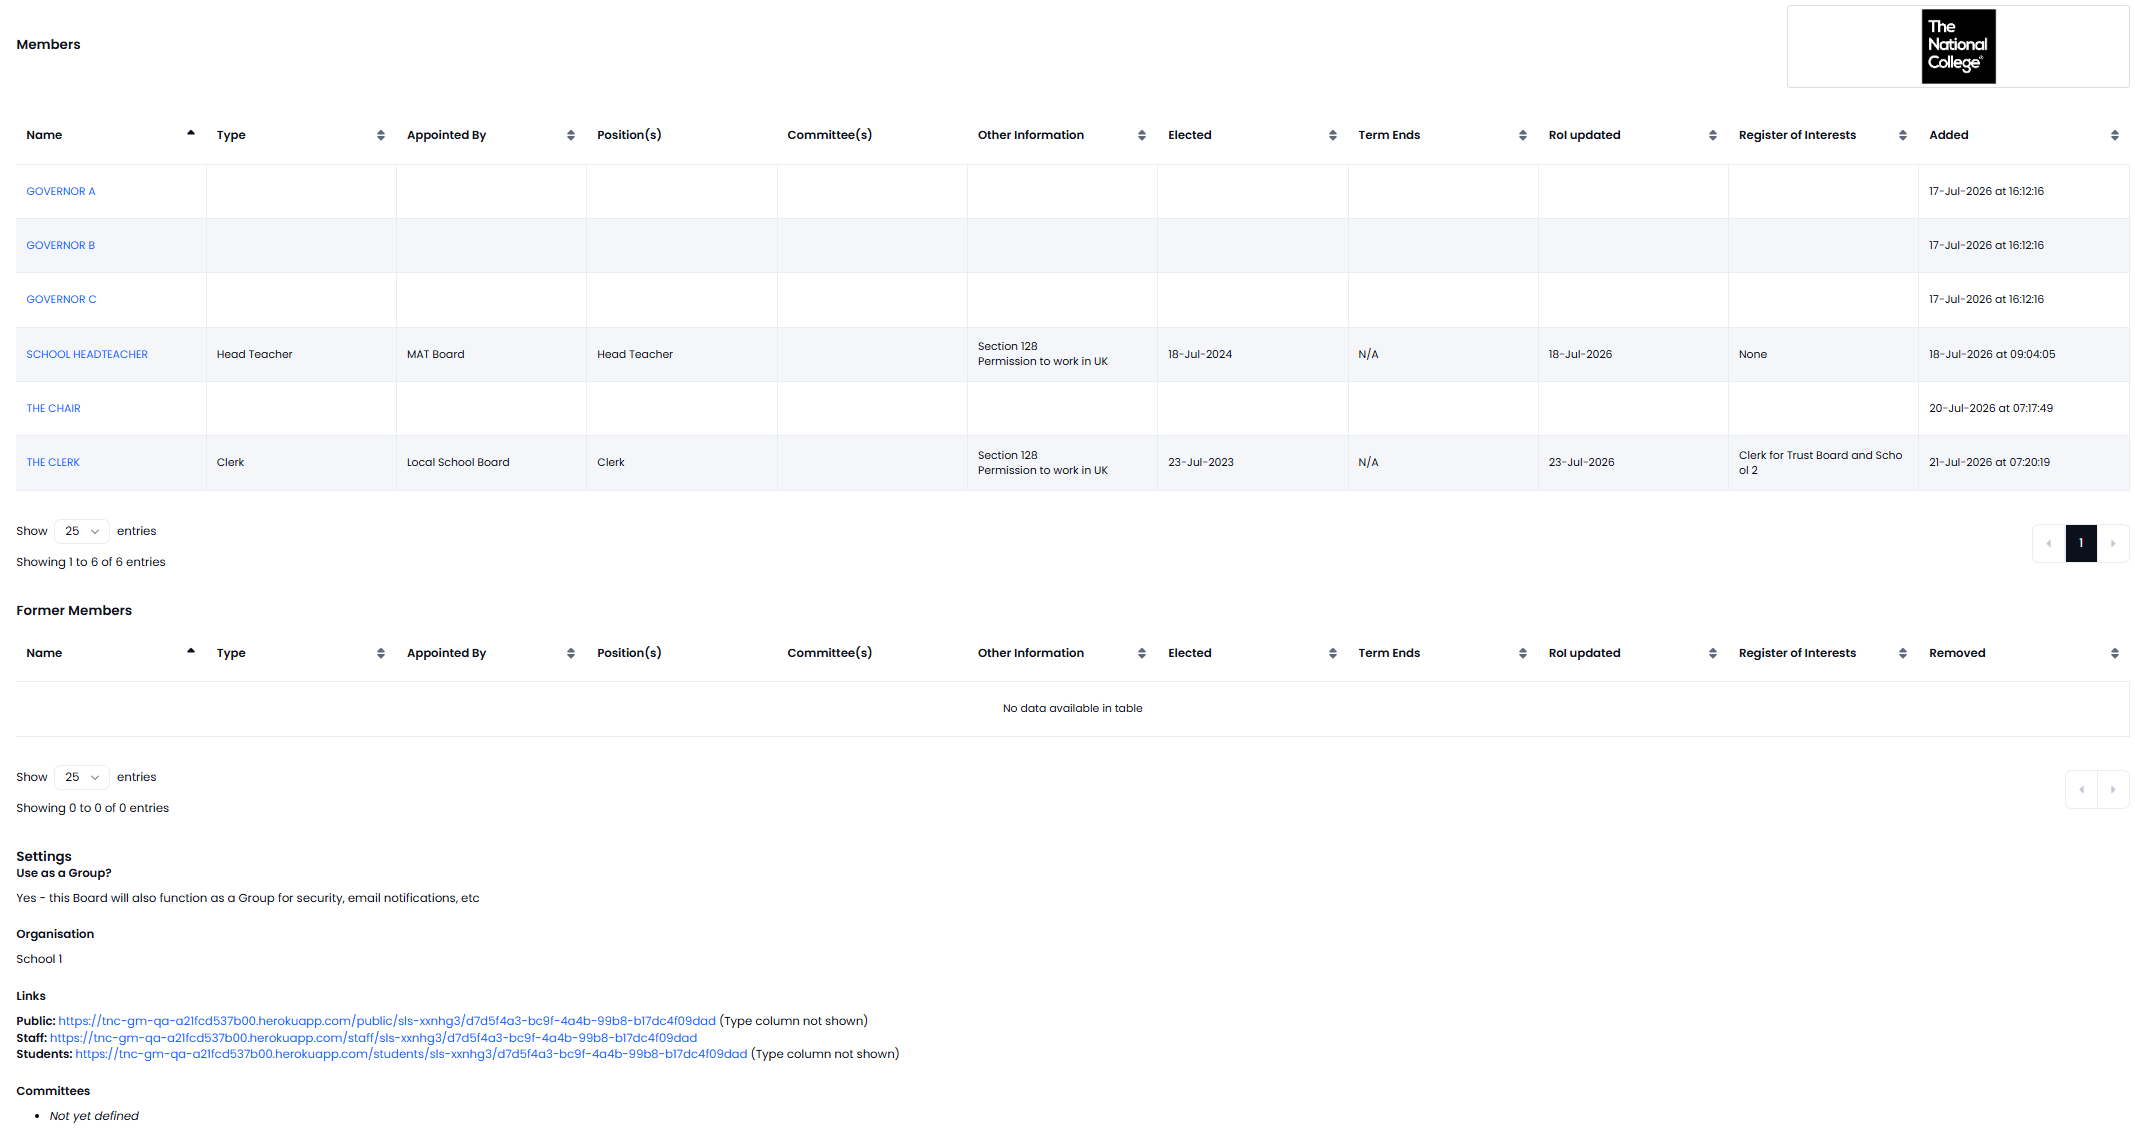Select 'None' register of interests cell

tap(1823, 354)
